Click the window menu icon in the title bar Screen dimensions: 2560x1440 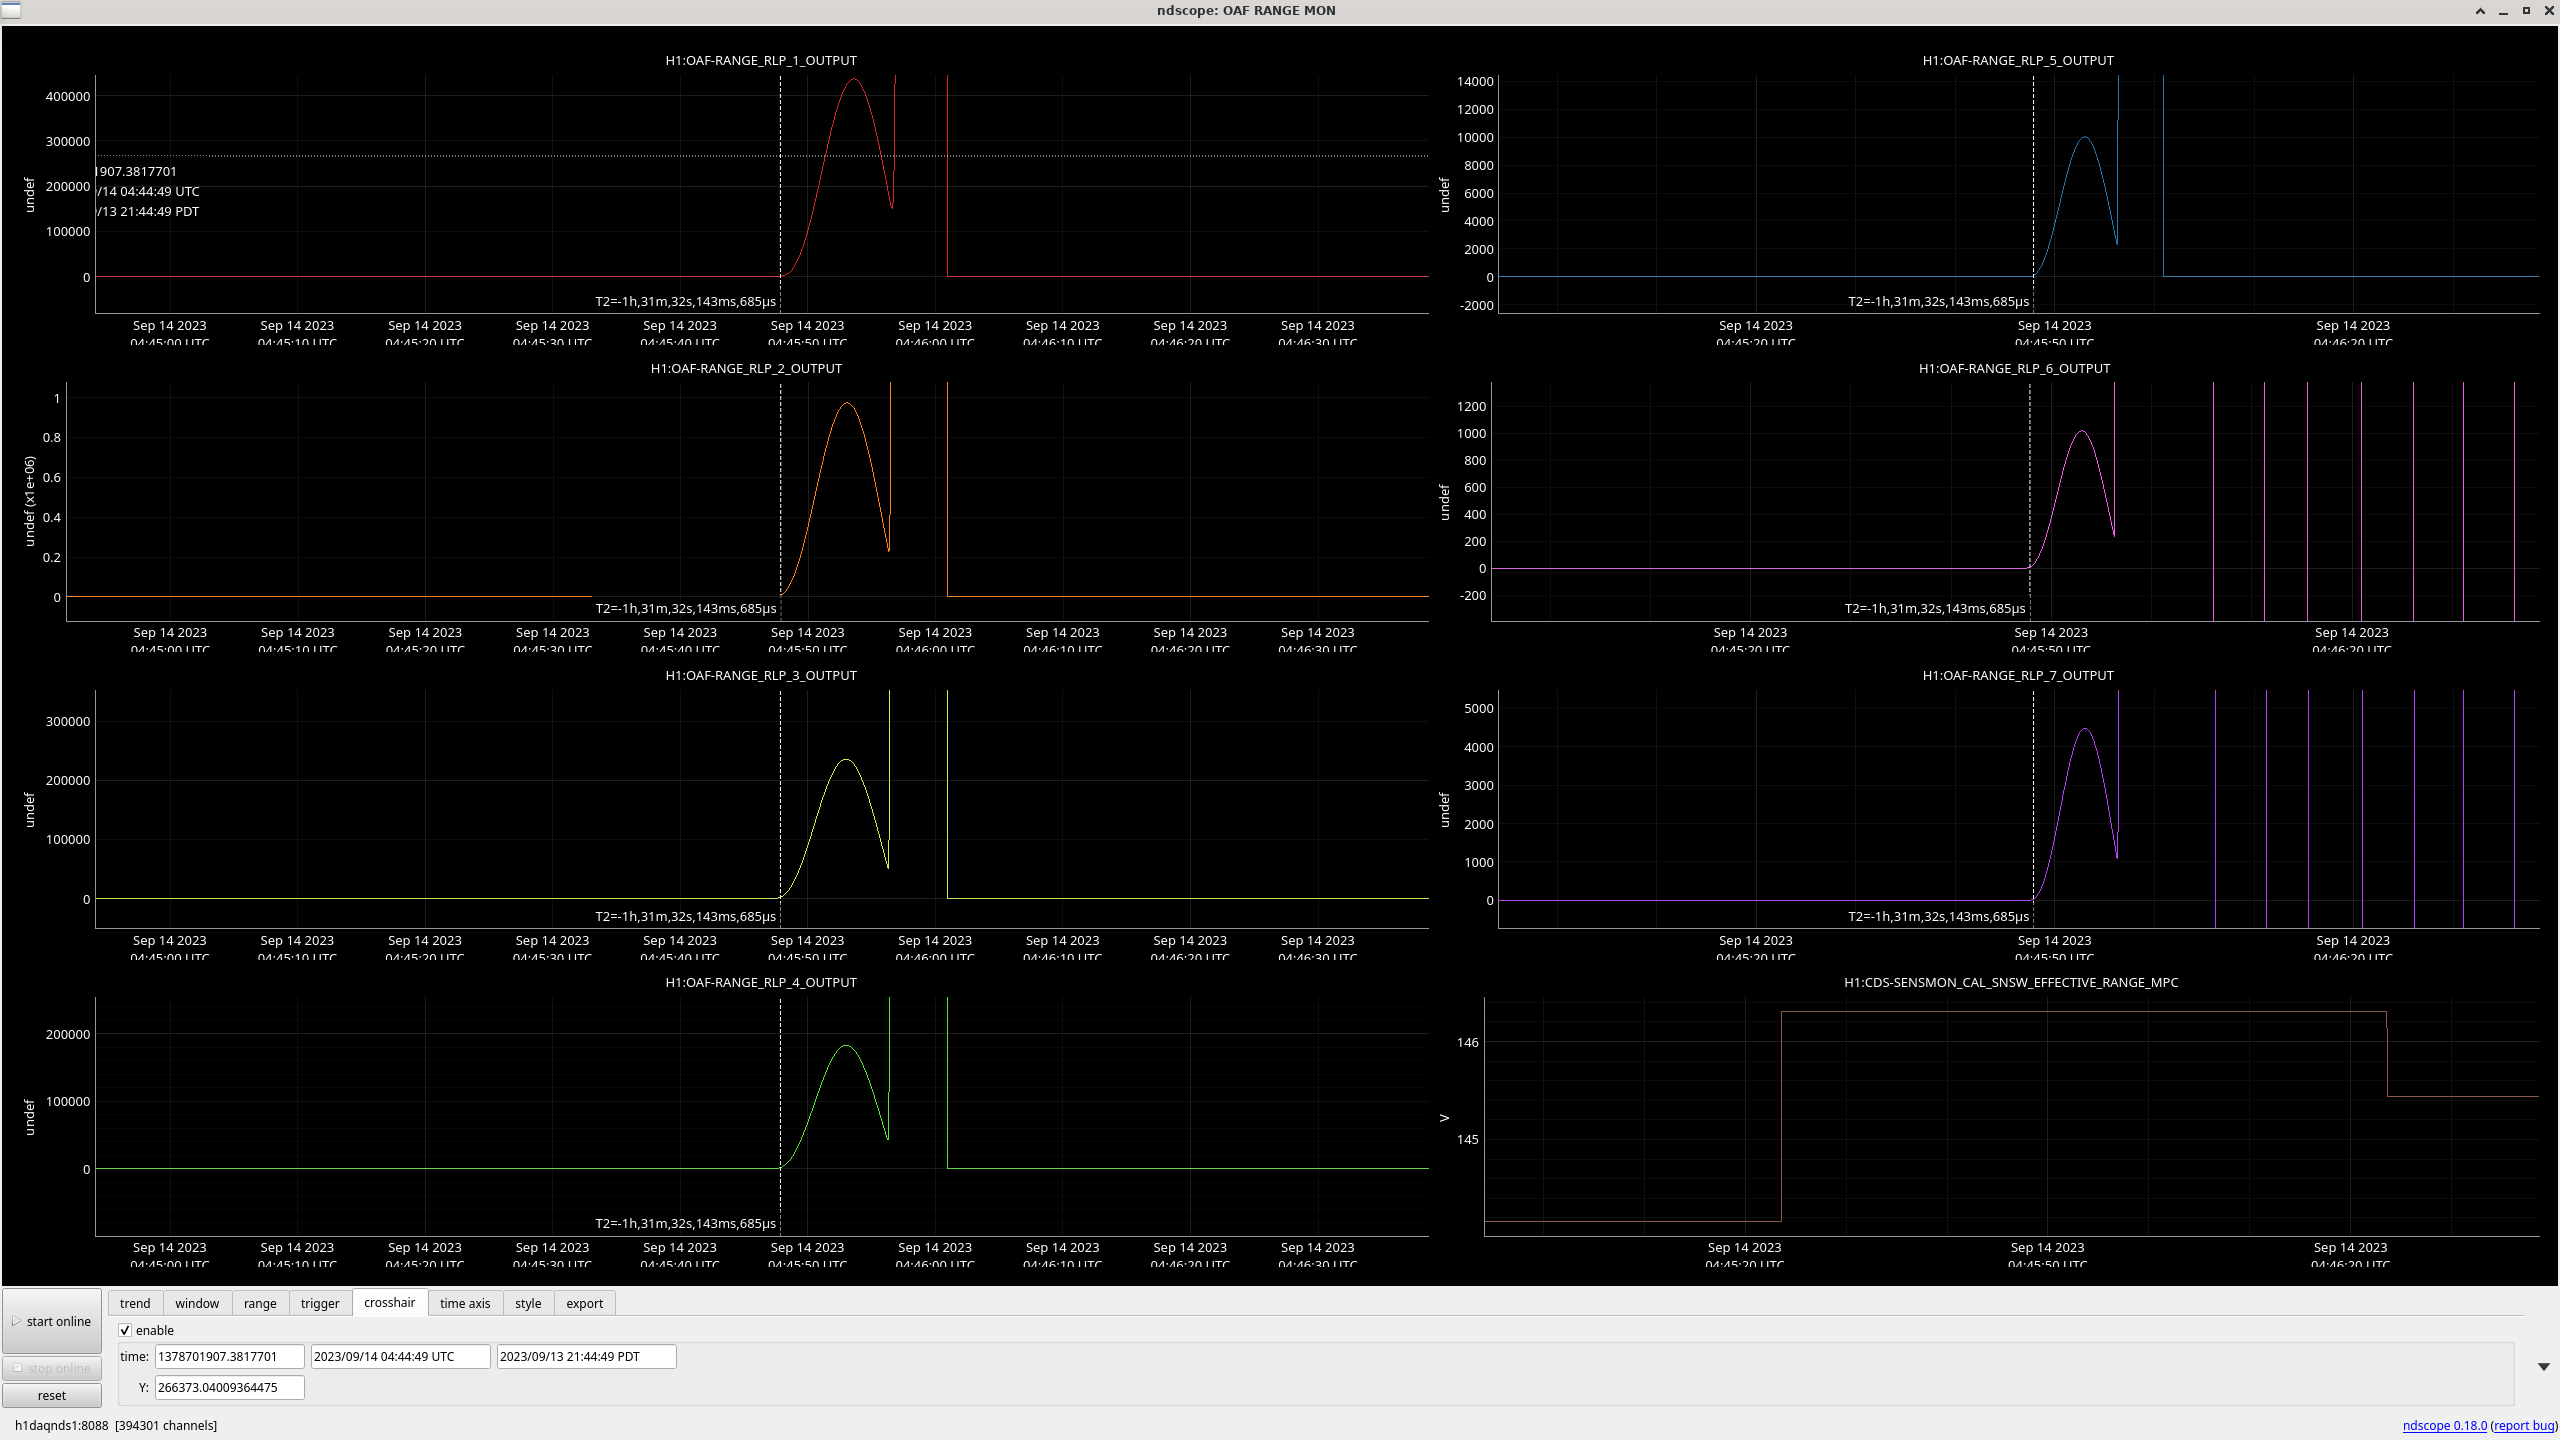11,10
